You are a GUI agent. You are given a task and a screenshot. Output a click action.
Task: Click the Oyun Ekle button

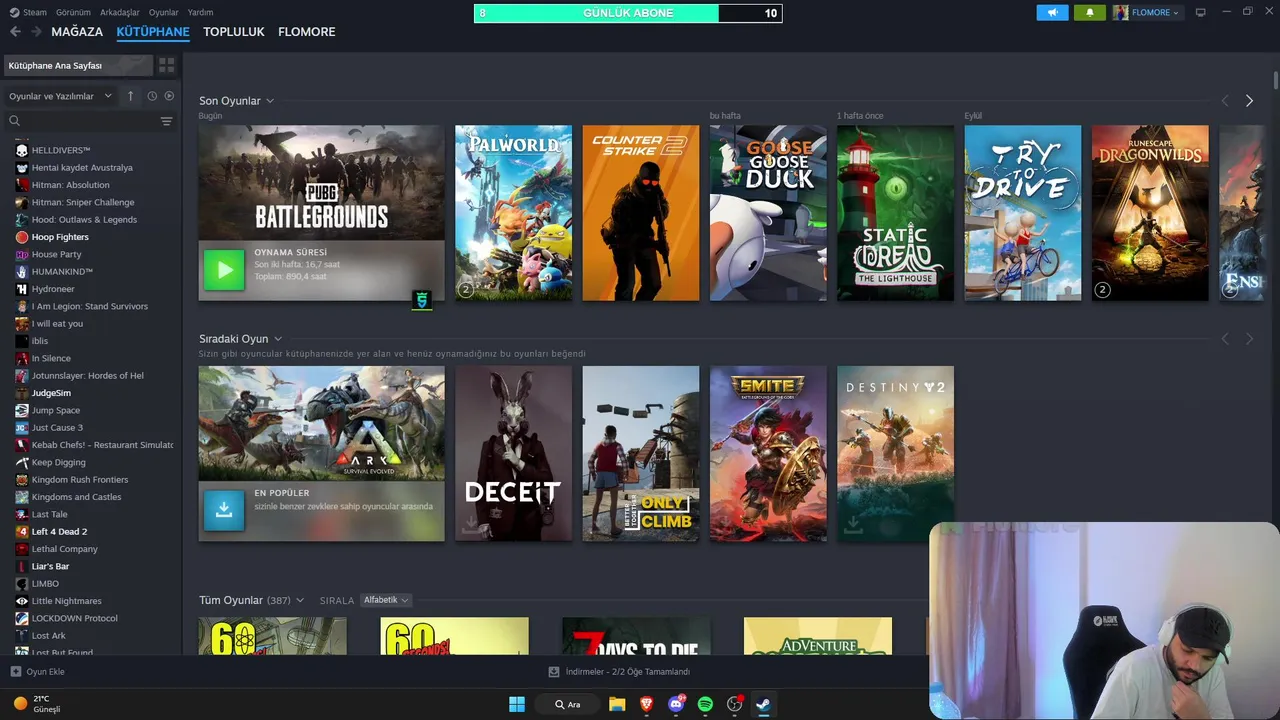37,672
